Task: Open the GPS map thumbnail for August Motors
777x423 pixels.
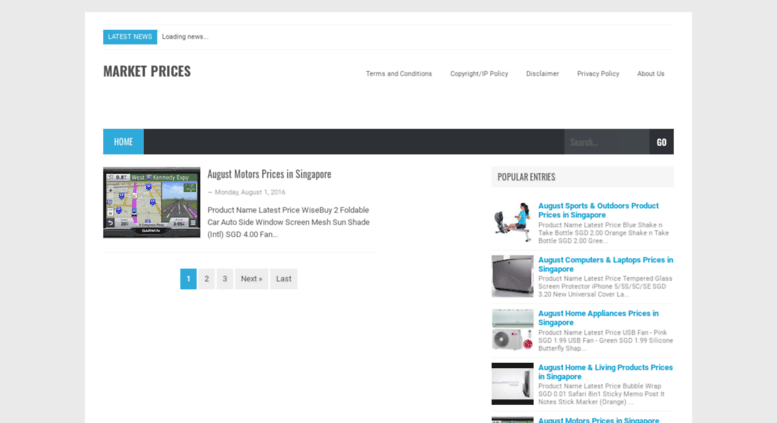Action: [x=152, y=203]
